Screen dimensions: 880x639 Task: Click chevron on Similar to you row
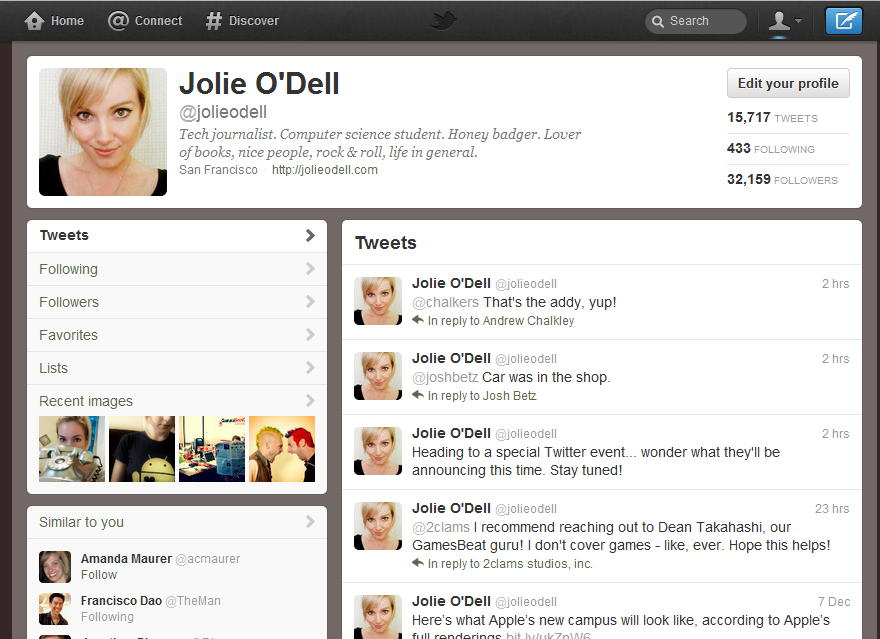pos(310,522)
